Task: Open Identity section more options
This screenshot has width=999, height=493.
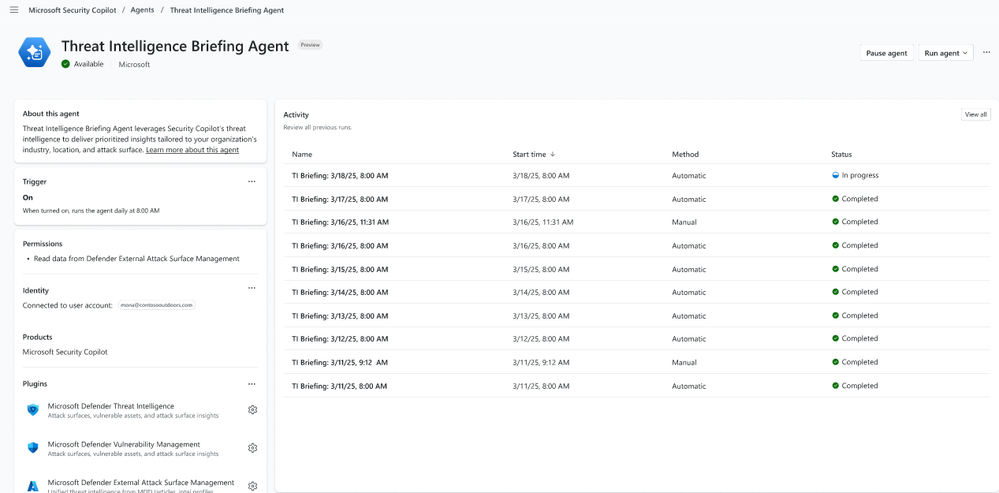Action: (x=252, y=288)
